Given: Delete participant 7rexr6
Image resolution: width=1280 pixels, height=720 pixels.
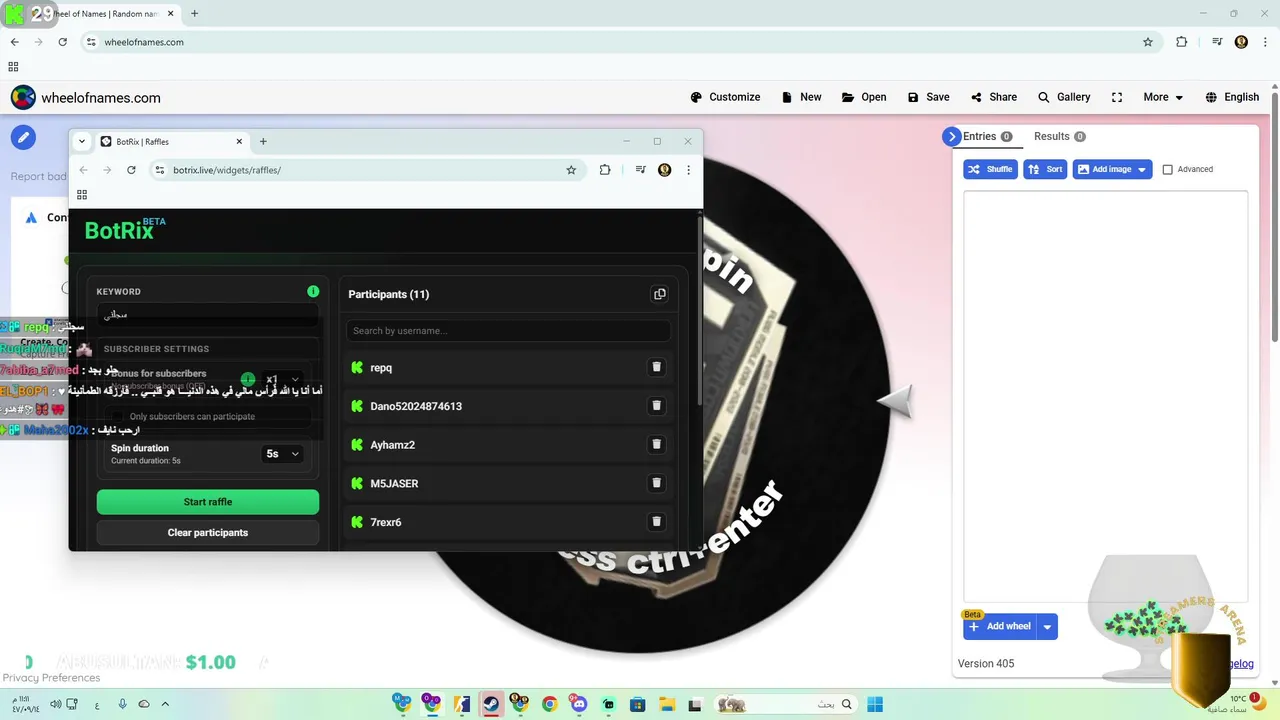Looking at the screenshot, I should [x=656, y=521].
